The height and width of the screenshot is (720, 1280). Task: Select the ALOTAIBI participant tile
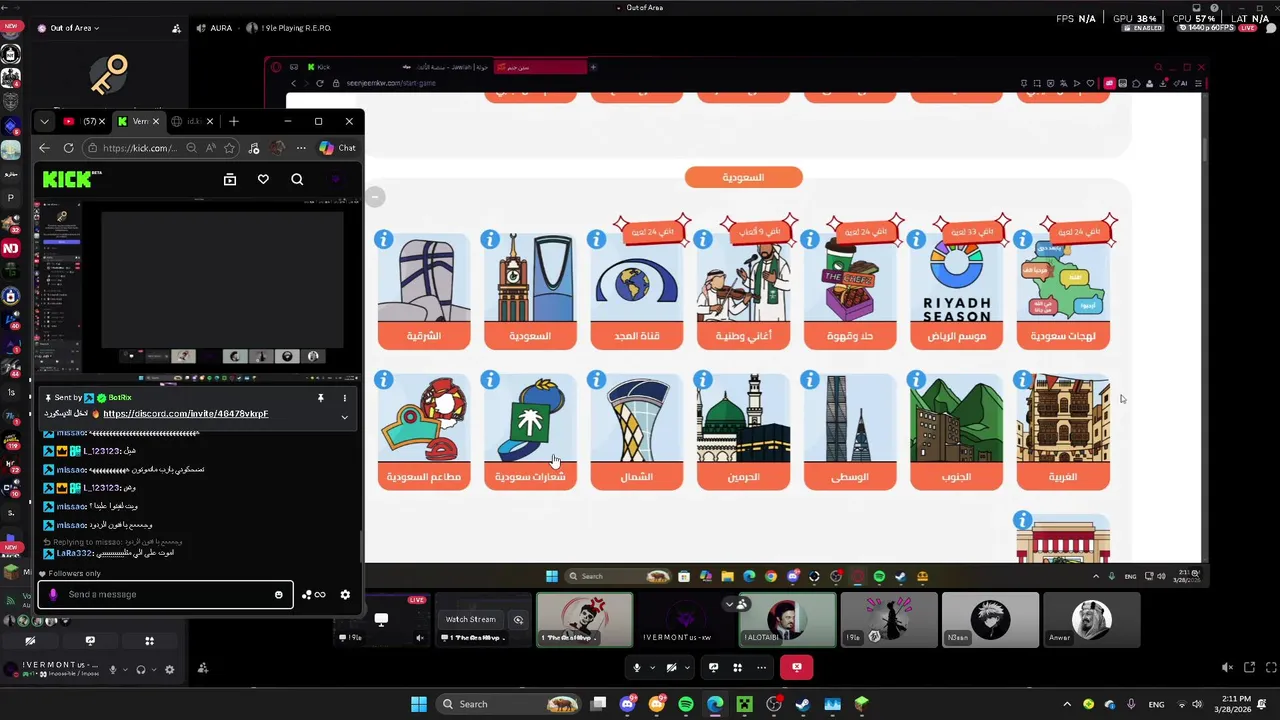pyautogui.click(x=787, y=620)
